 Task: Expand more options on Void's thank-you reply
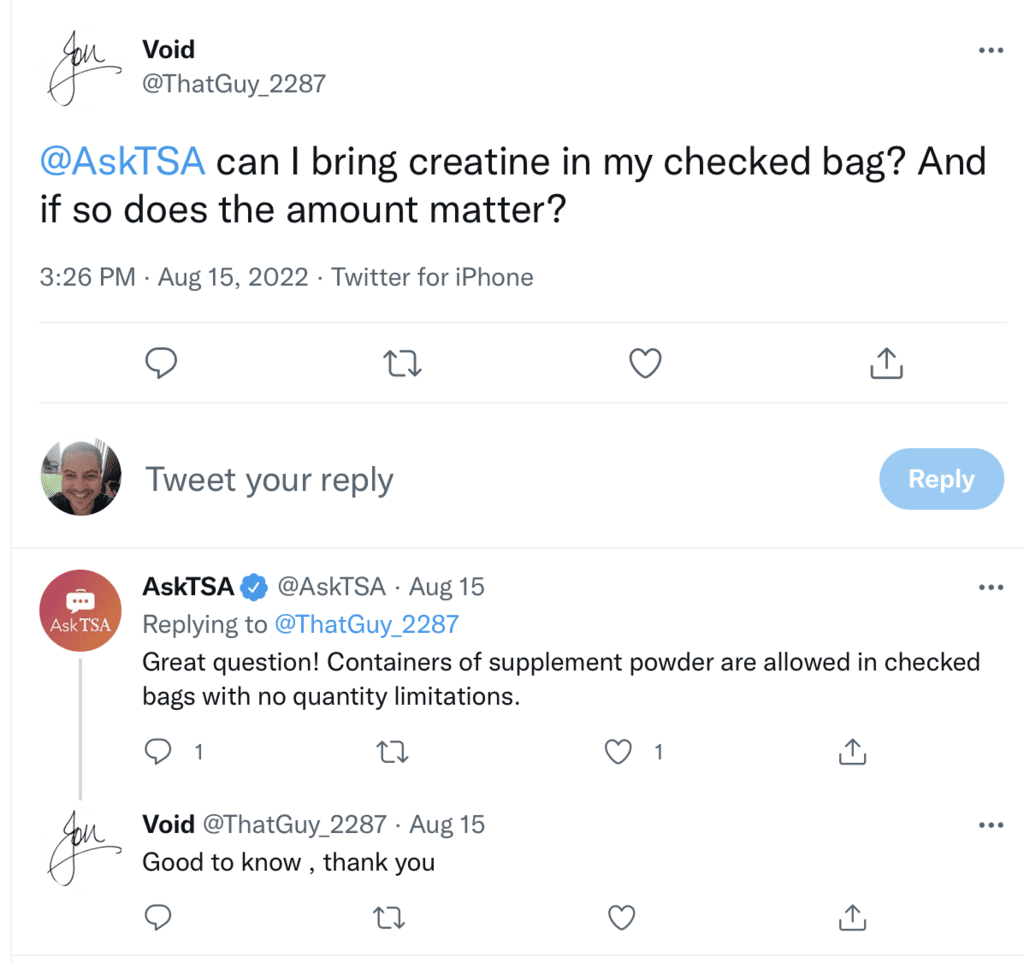click(x=991, y=825)
